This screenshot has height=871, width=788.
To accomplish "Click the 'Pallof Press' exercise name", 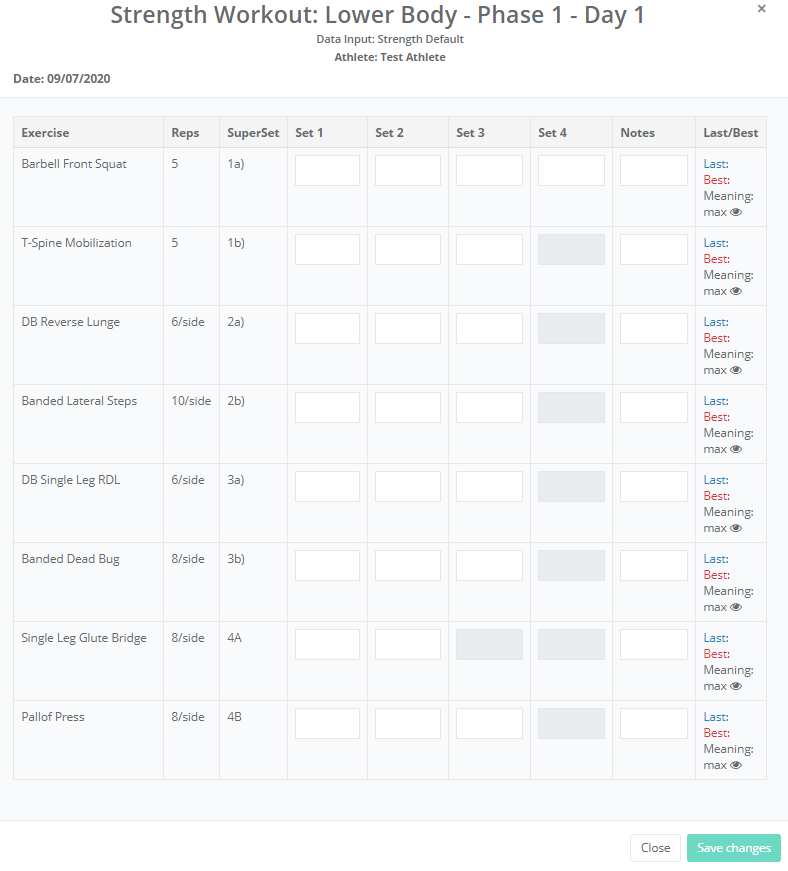I will click(x=53, y=717).
